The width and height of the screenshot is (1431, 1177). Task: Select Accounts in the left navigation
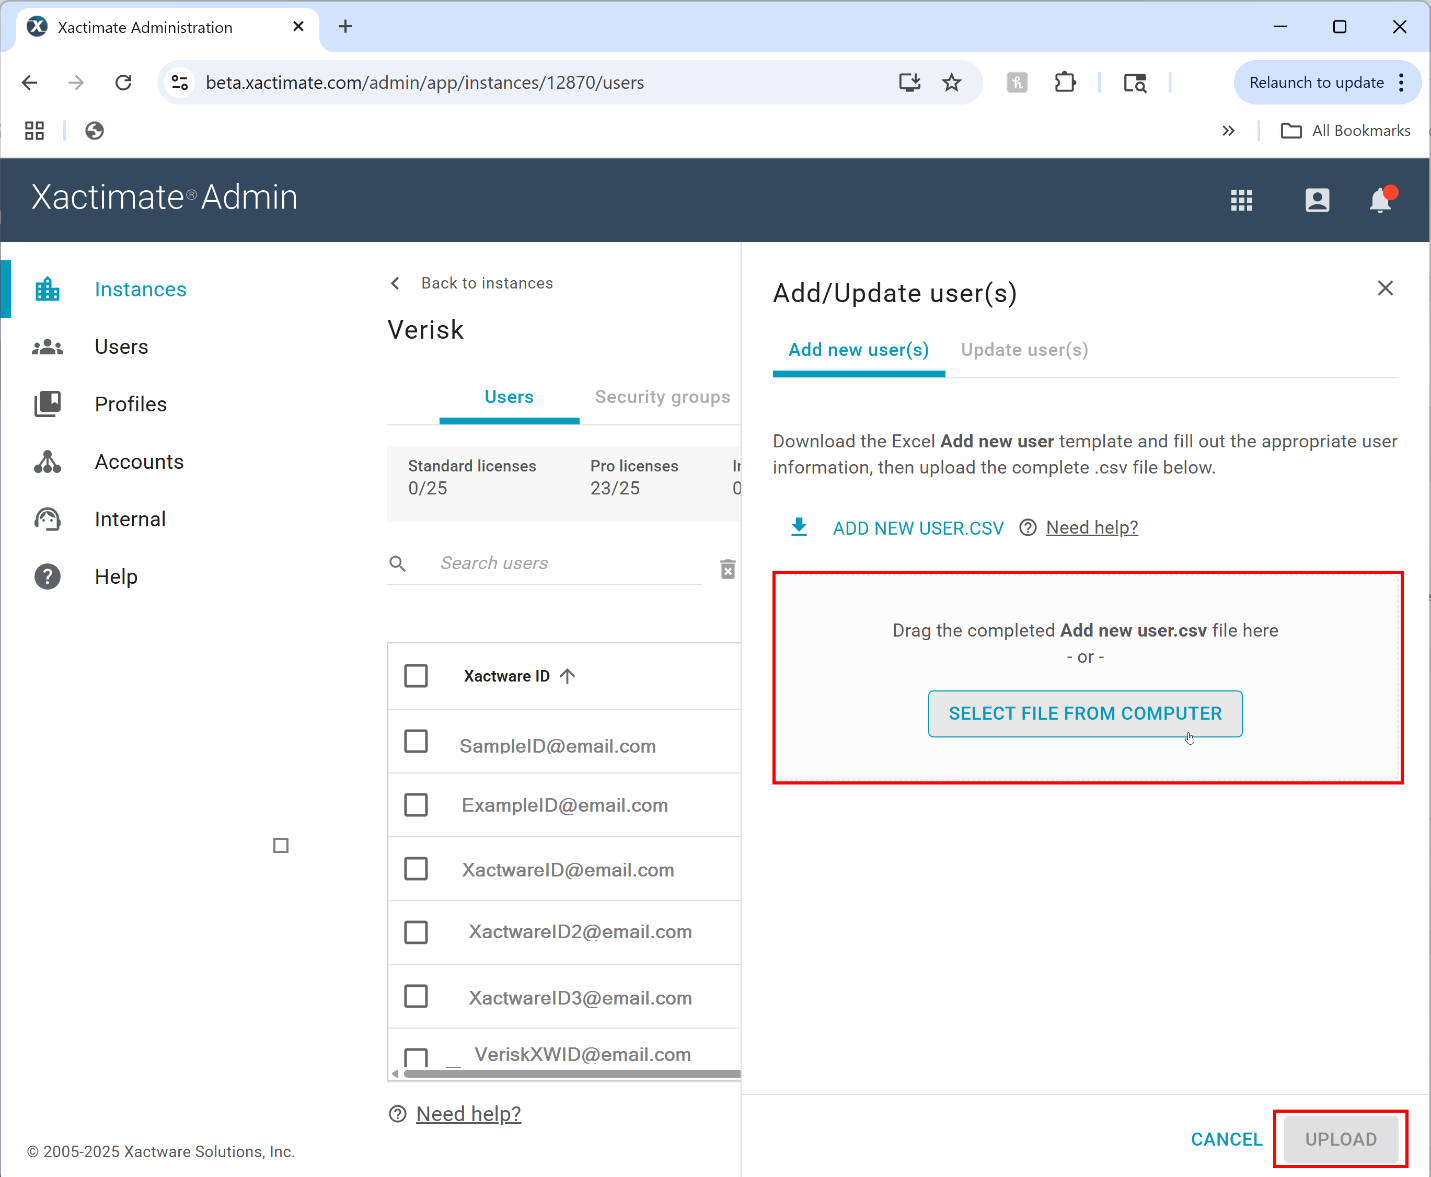click(139, 462)
